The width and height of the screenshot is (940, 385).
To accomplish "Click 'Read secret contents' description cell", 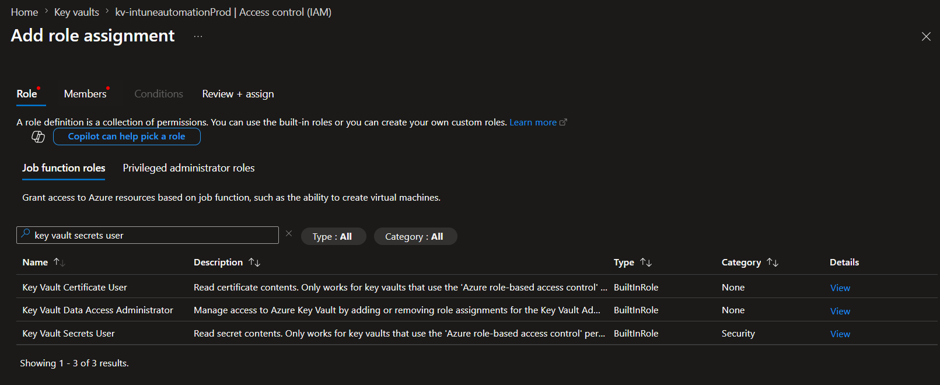I will pos(400,333).
